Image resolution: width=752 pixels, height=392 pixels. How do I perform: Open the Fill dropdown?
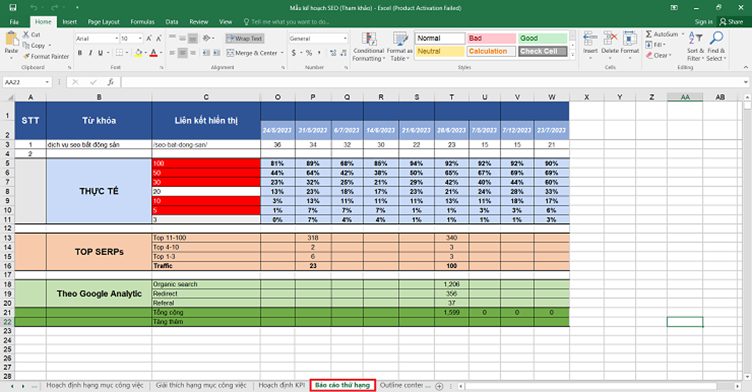657,45
